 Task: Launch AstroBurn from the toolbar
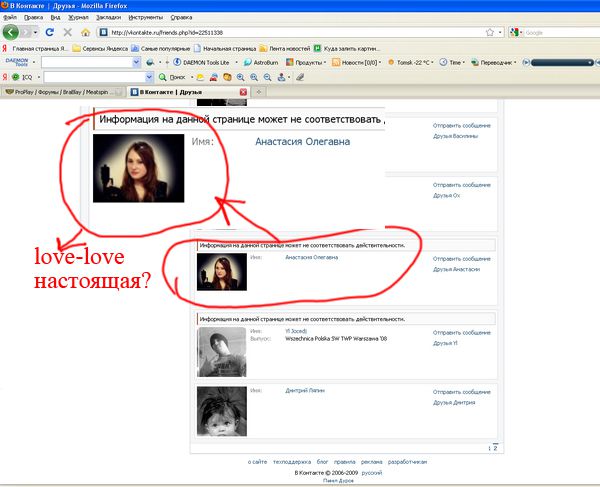(261, 62)
